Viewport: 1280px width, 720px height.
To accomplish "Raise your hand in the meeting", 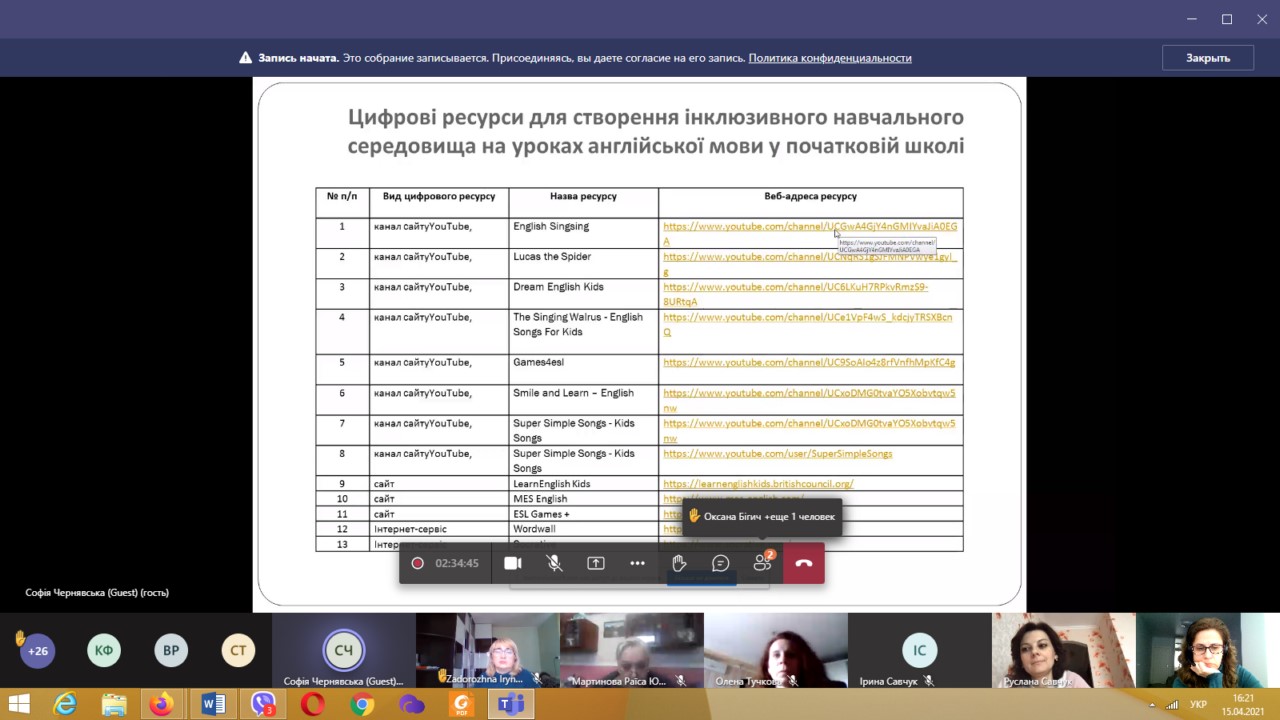I will (x=679, y=563).
